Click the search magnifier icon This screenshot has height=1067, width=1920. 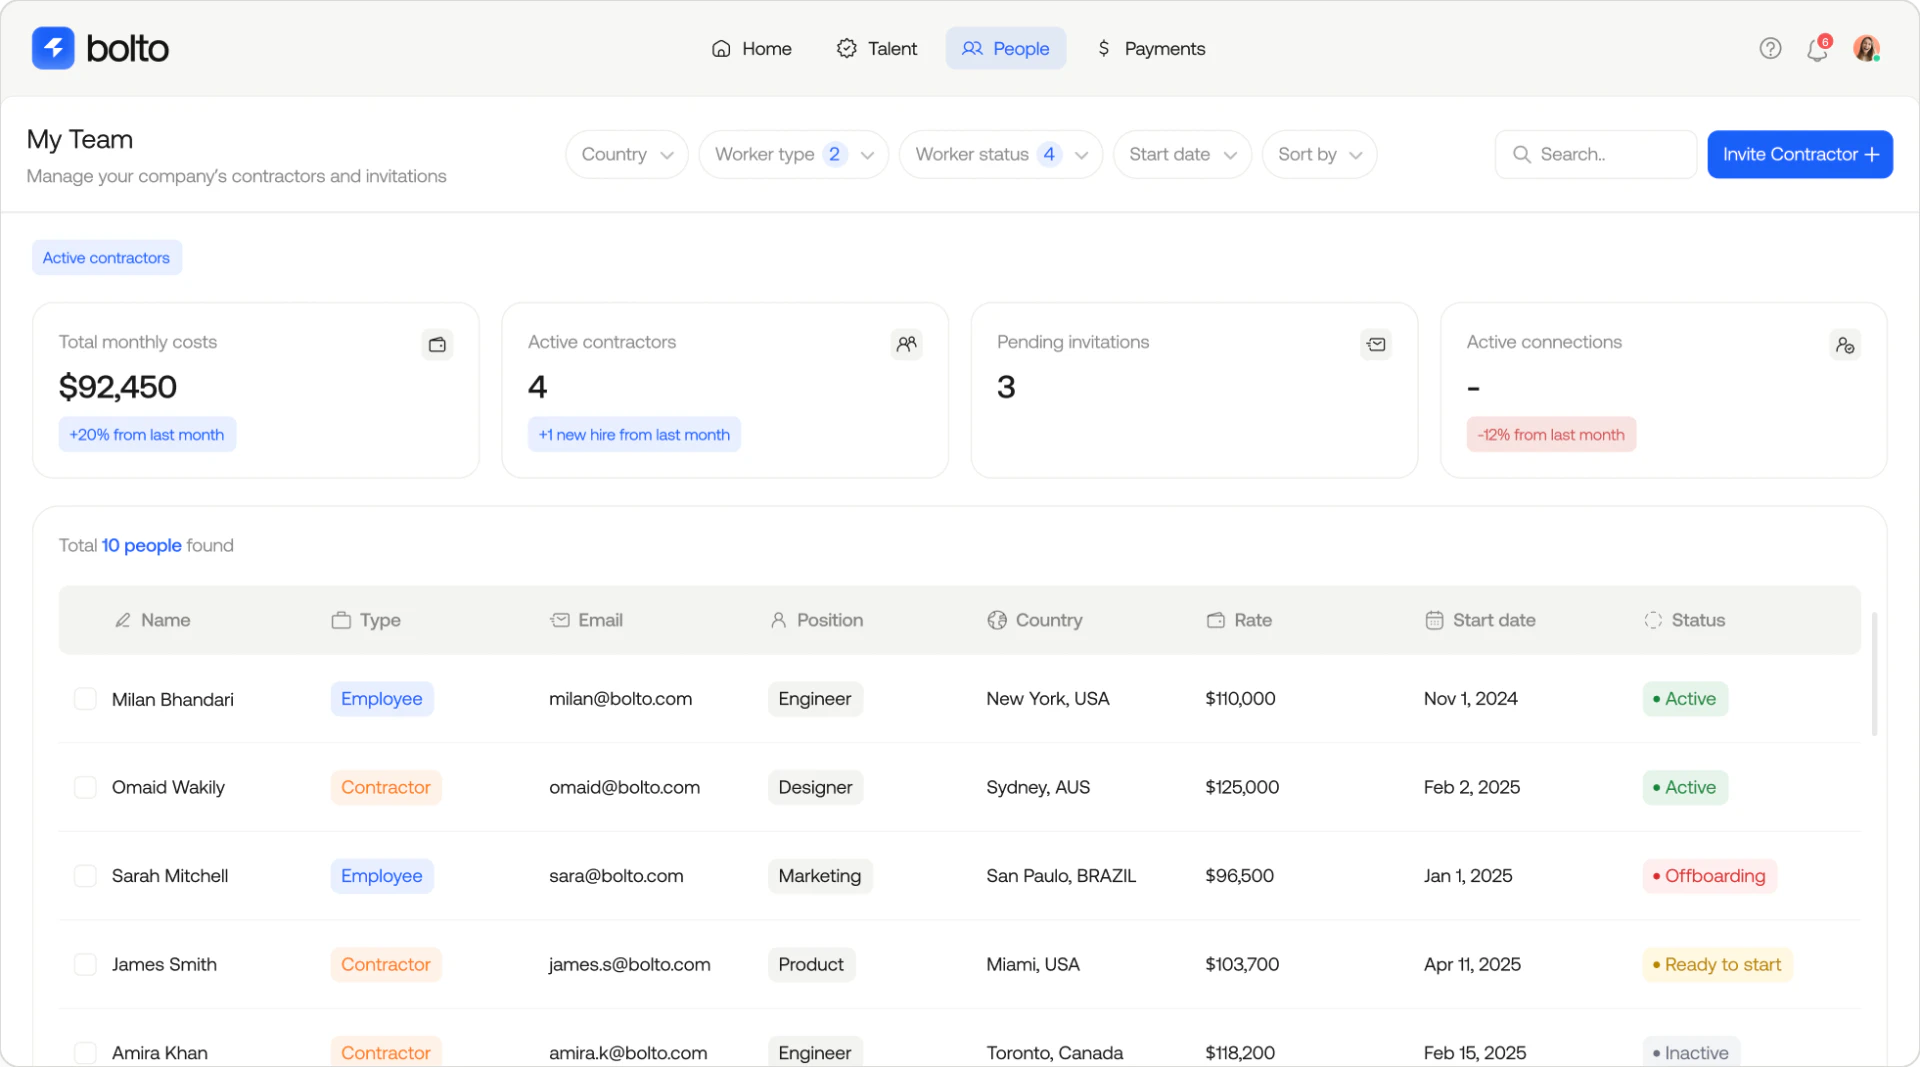click(x=1522, y=154)
